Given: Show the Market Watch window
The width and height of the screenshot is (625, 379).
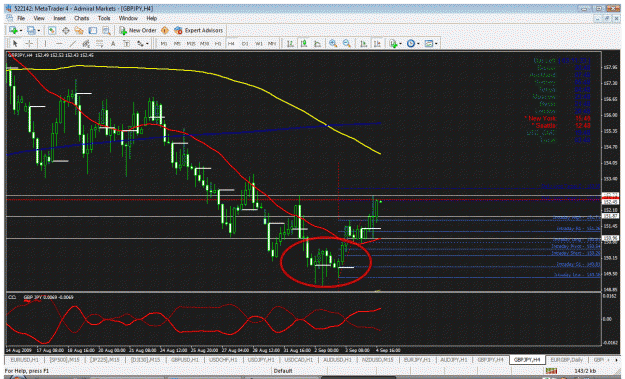Looking at the screenshot, I should click(x=52, y=30).
